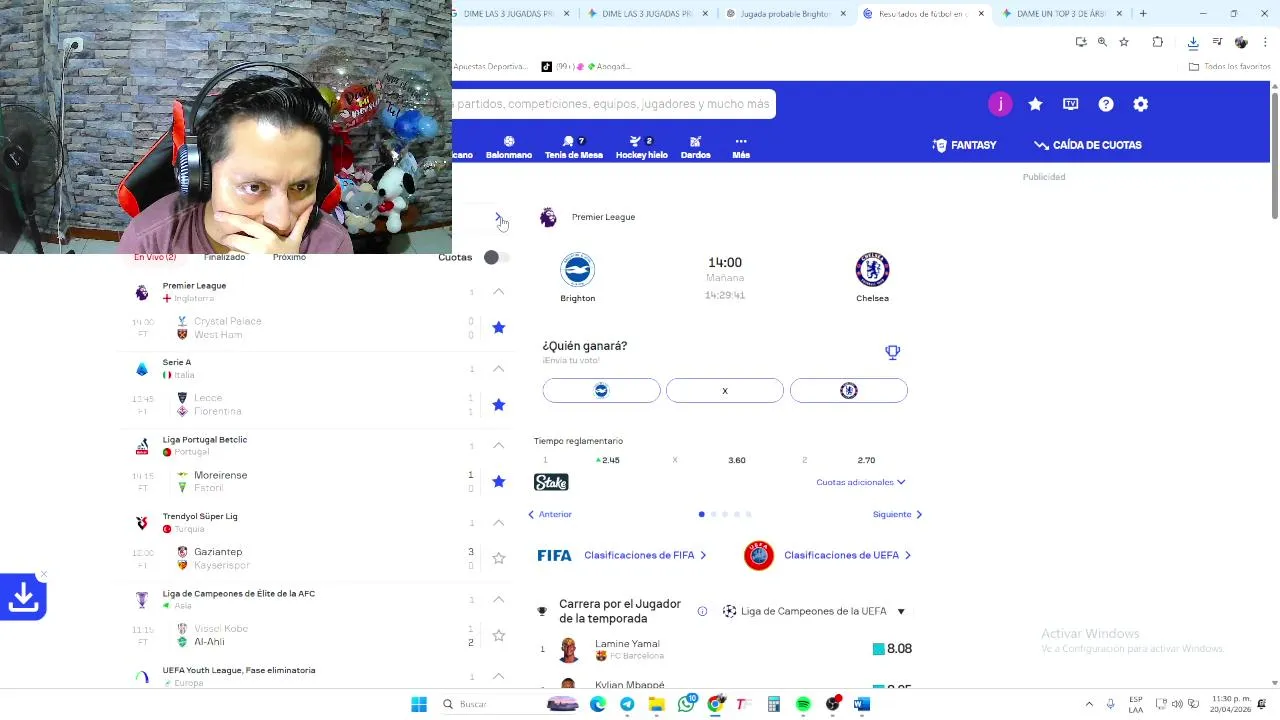The image size is (1280, 720).
Task: Click the blue download overlay button
Action: (x=23, y=597)
